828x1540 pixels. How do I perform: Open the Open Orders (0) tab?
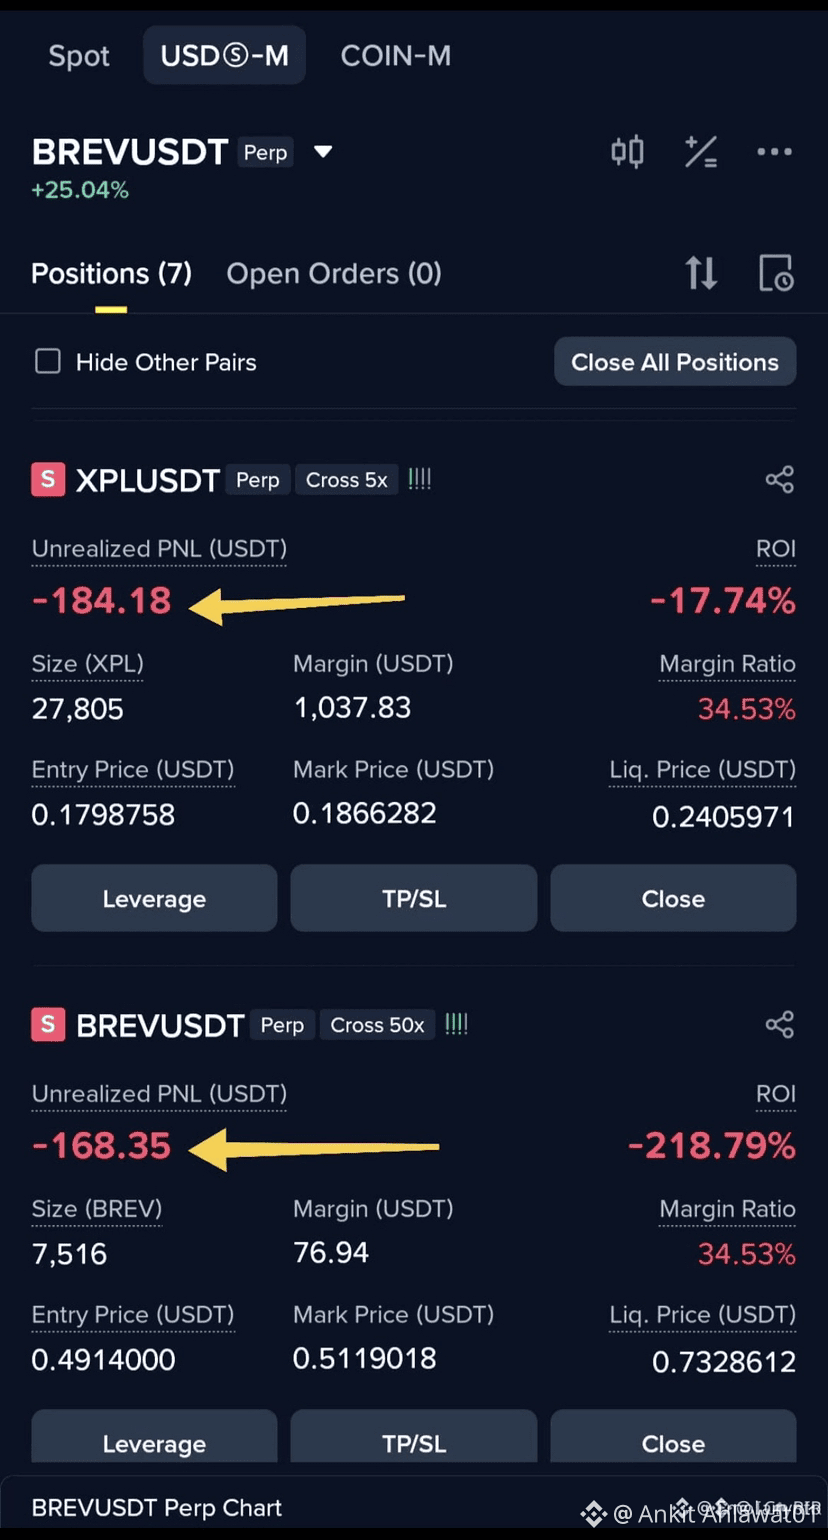point(334,273)
